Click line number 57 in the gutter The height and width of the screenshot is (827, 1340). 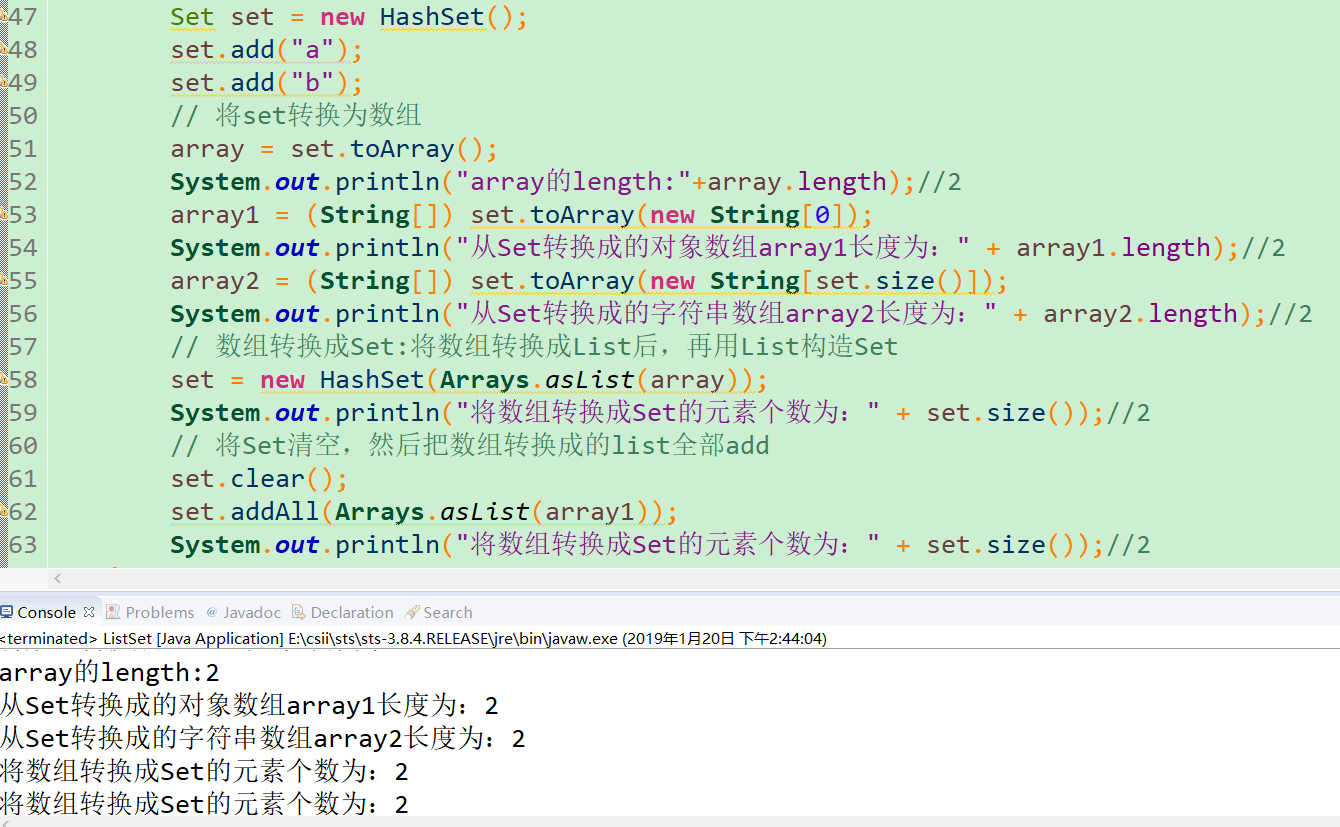tap(23, 347)
